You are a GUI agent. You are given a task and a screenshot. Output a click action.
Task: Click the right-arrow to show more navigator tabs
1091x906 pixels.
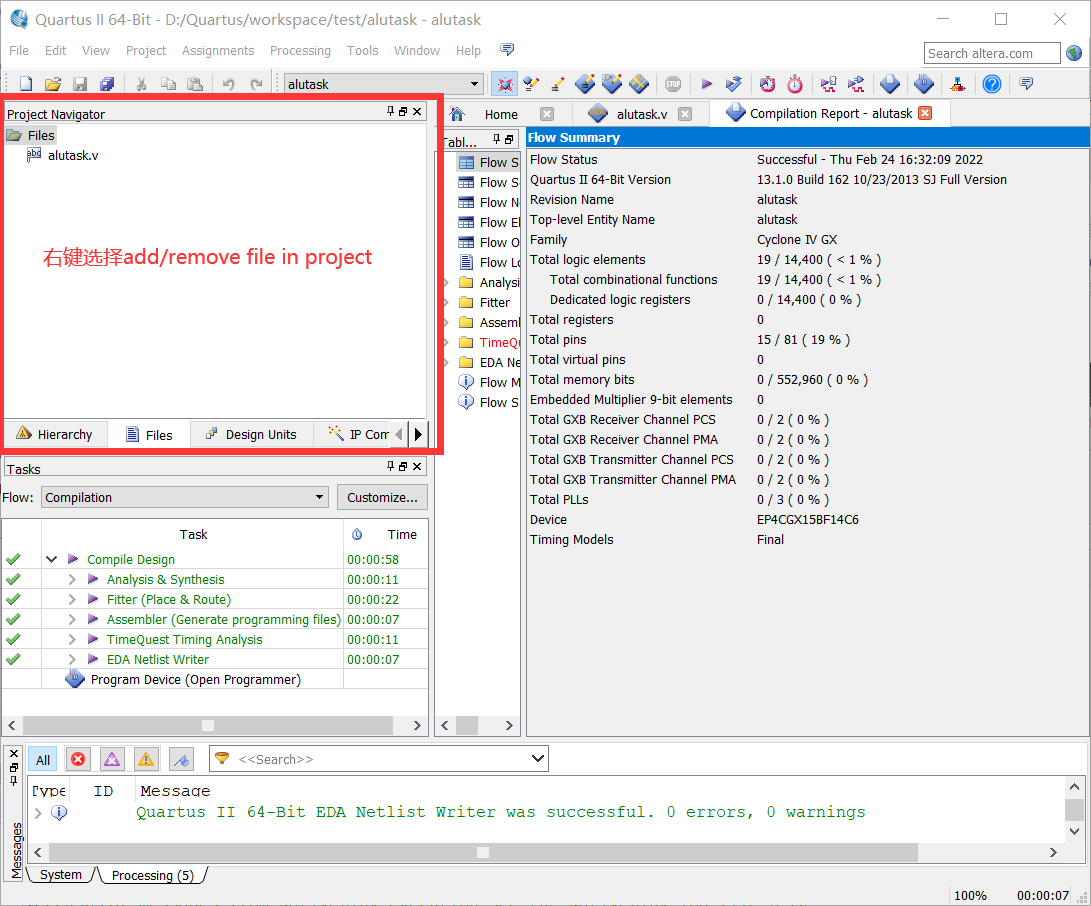(417, 434)
